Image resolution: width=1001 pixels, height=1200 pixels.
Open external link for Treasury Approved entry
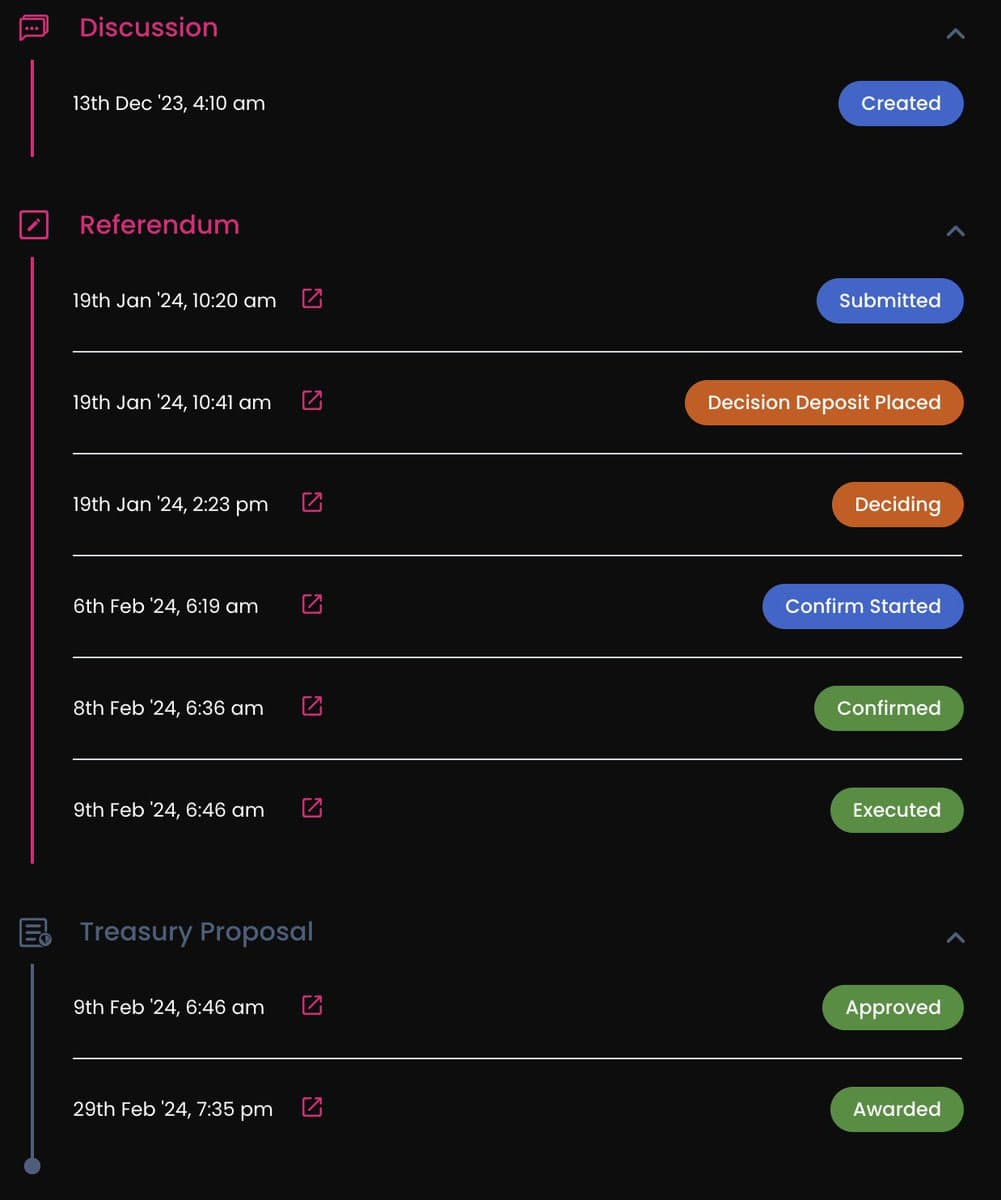pos(312,1005)
